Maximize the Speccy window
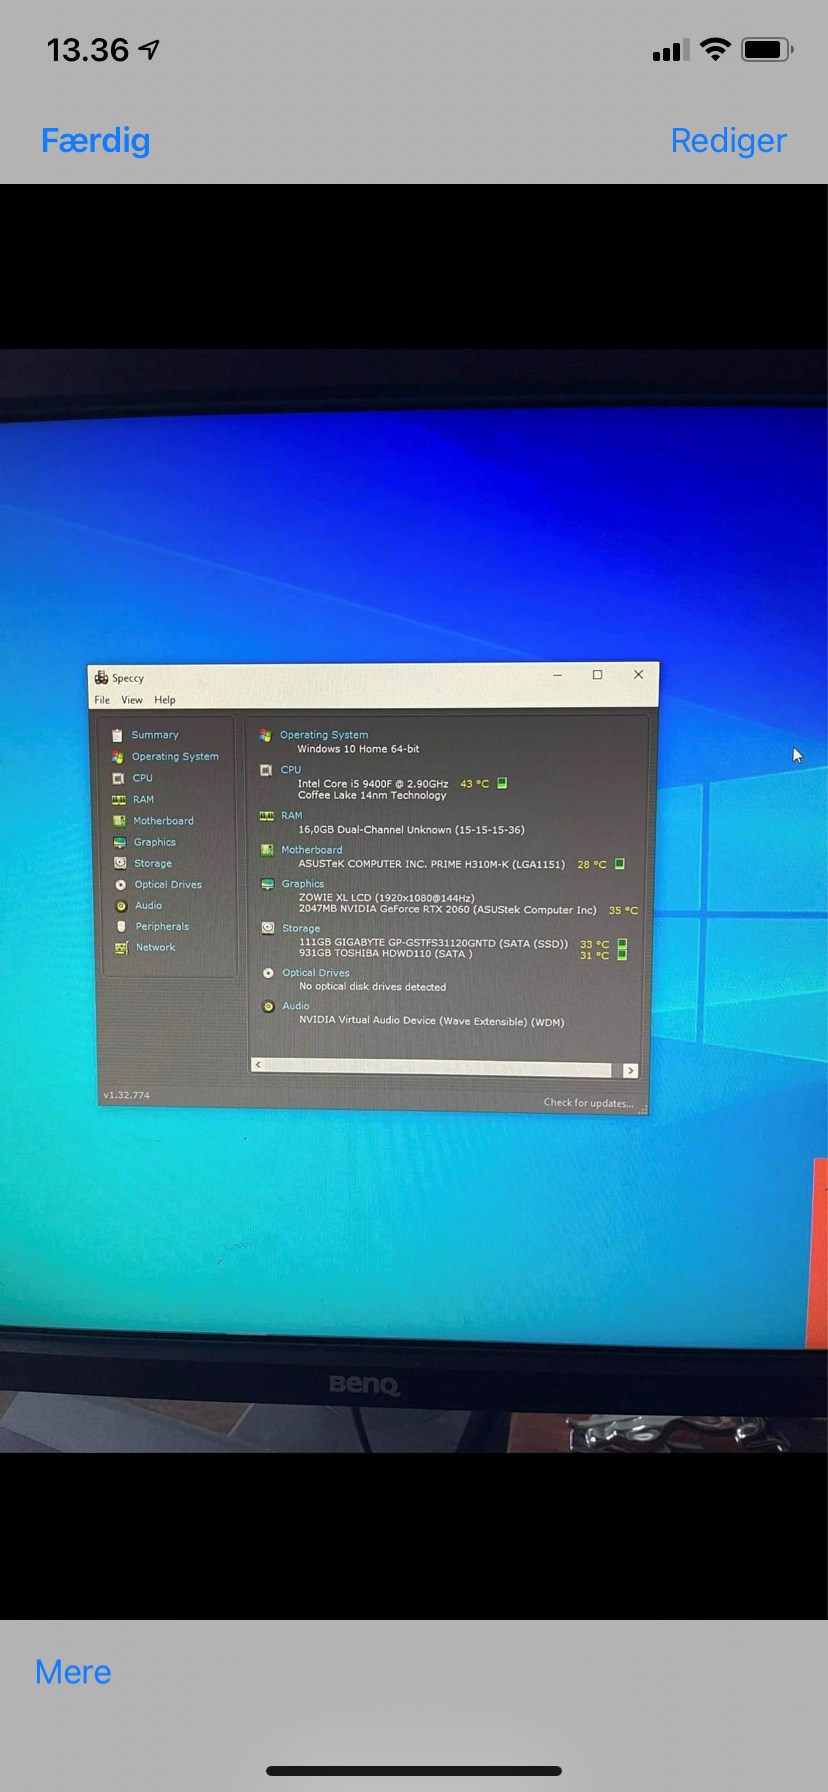Image resolution: width=828 pixels, height=1792 pixels. point(598,675)
